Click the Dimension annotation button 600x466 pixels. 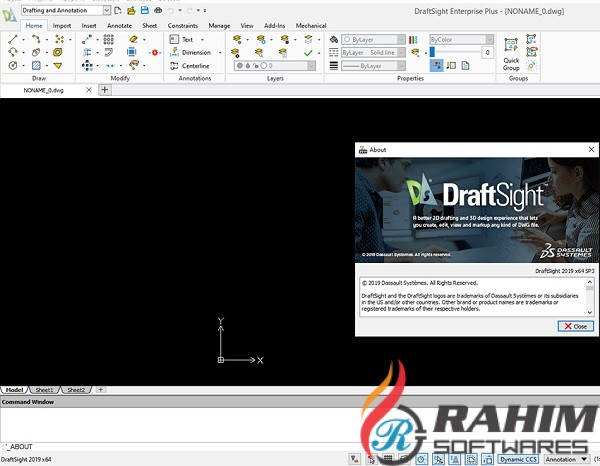coord(191,52)
